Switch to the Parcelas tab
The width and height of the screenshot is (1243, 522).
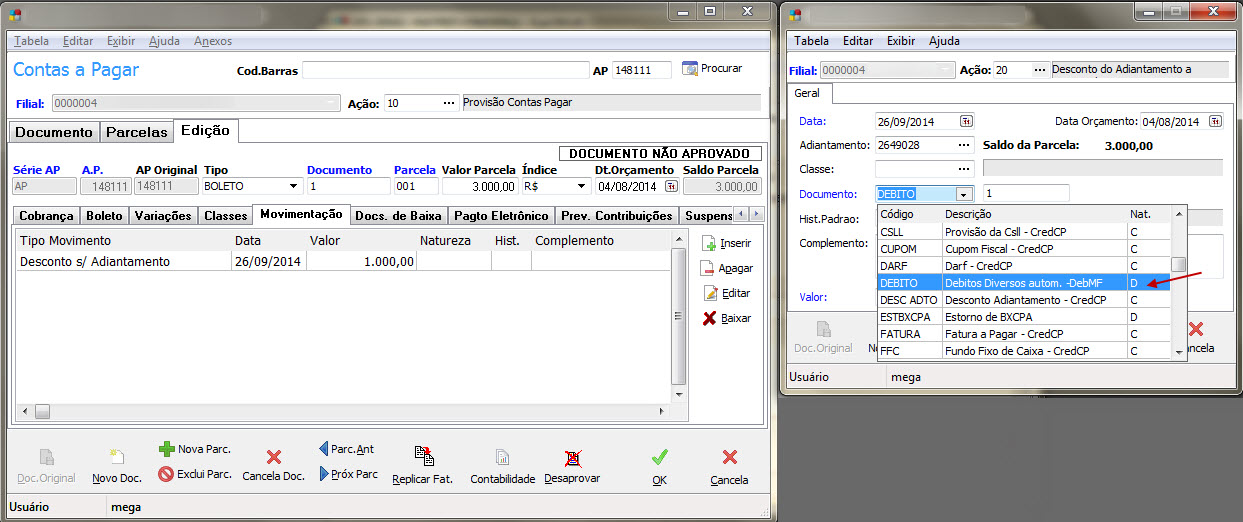(136, 132)
